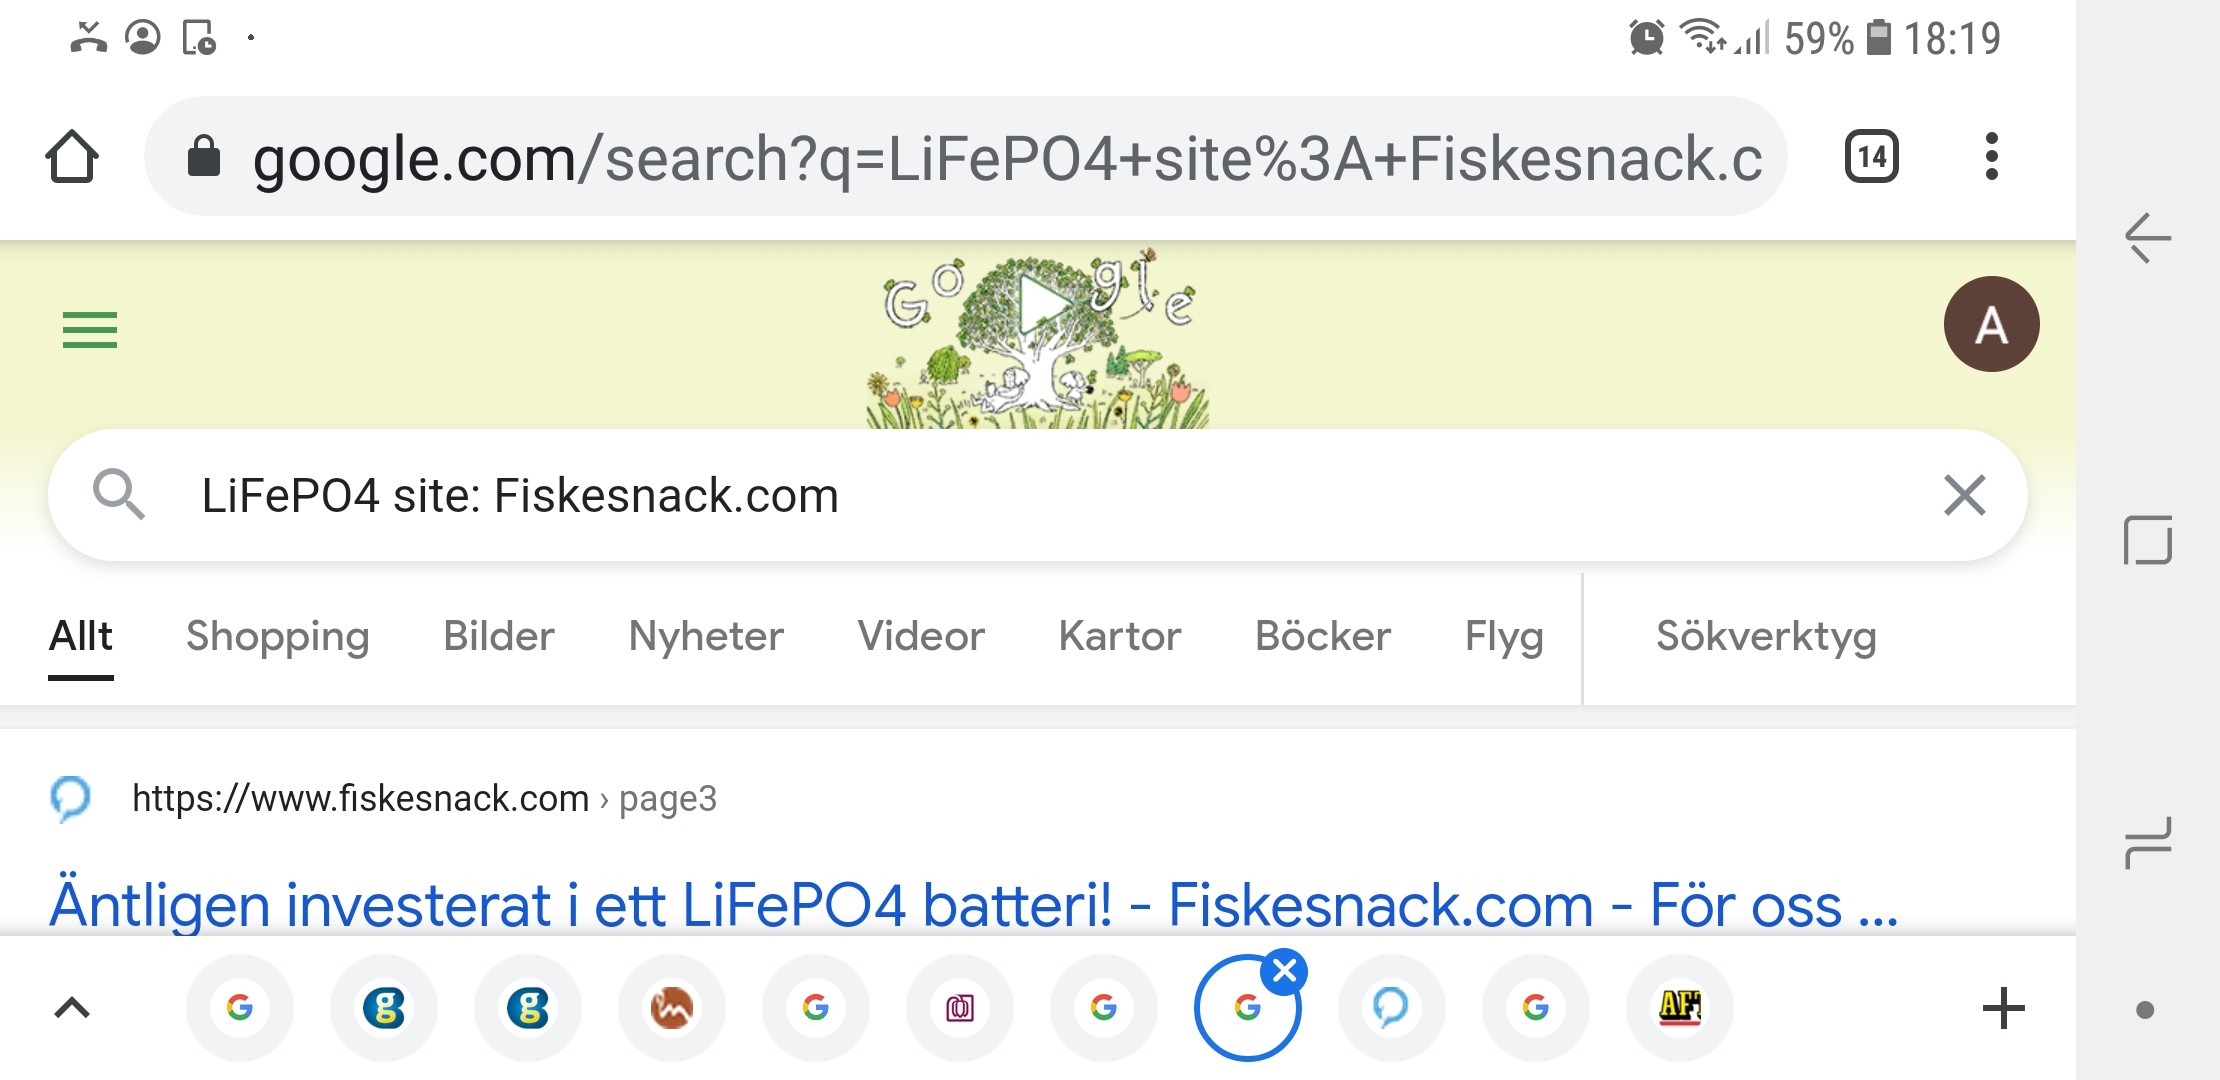Switch to the Shopping results tab
Screen dimensions: 2220x1080
click(x=277, y=637)
